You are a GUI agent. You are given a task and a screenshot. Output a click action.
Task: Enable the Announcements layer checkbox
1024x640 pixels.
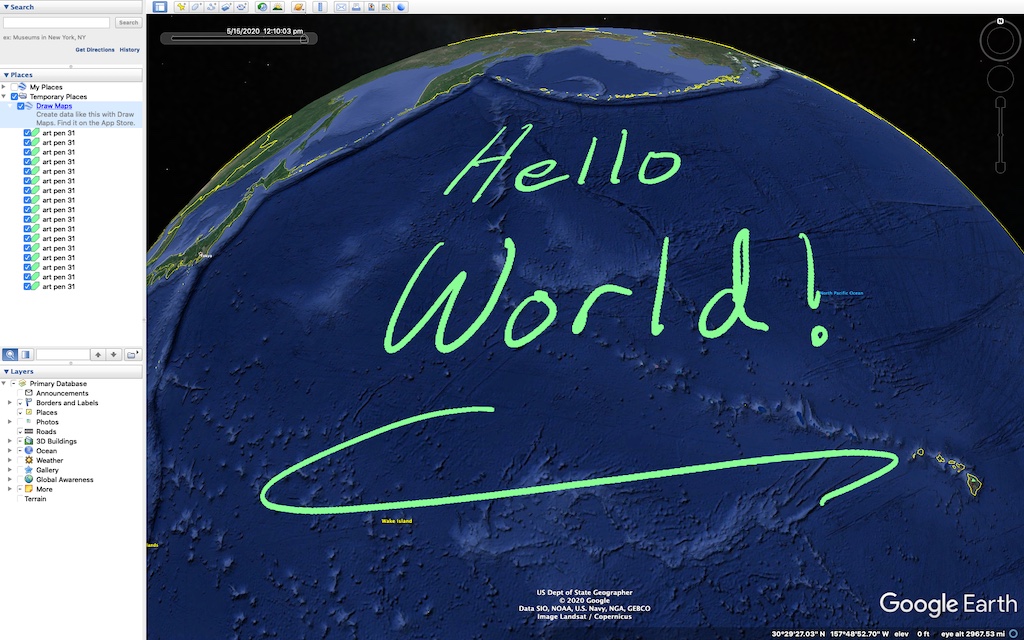(x=20, y=393)
